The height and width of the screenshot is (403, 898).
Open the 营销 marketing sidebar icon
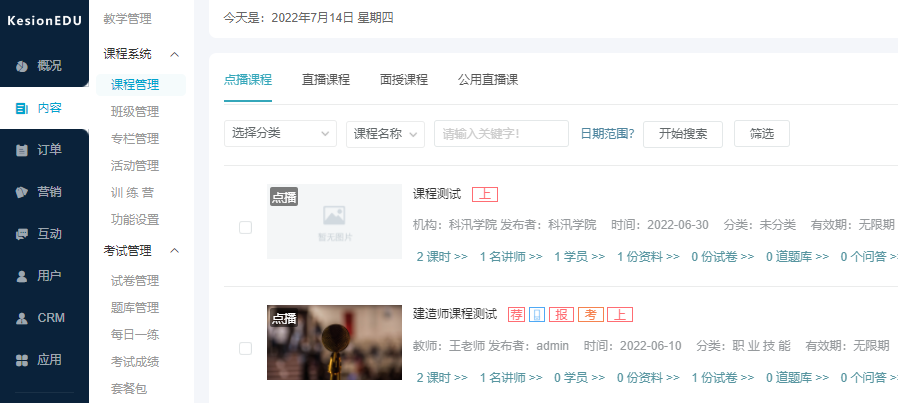22,192
